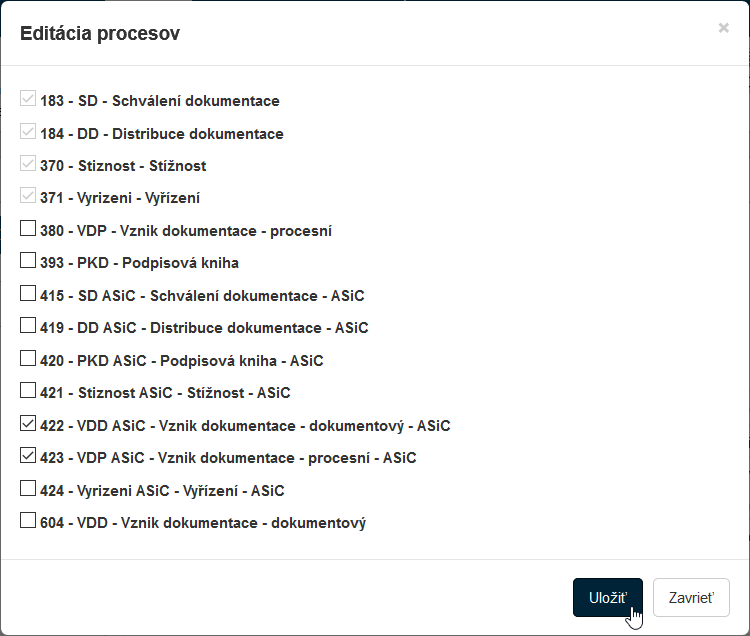750x636 pixels.
Task: Click the disabled 184 - DD checkbox
Action: coord(28,132)
